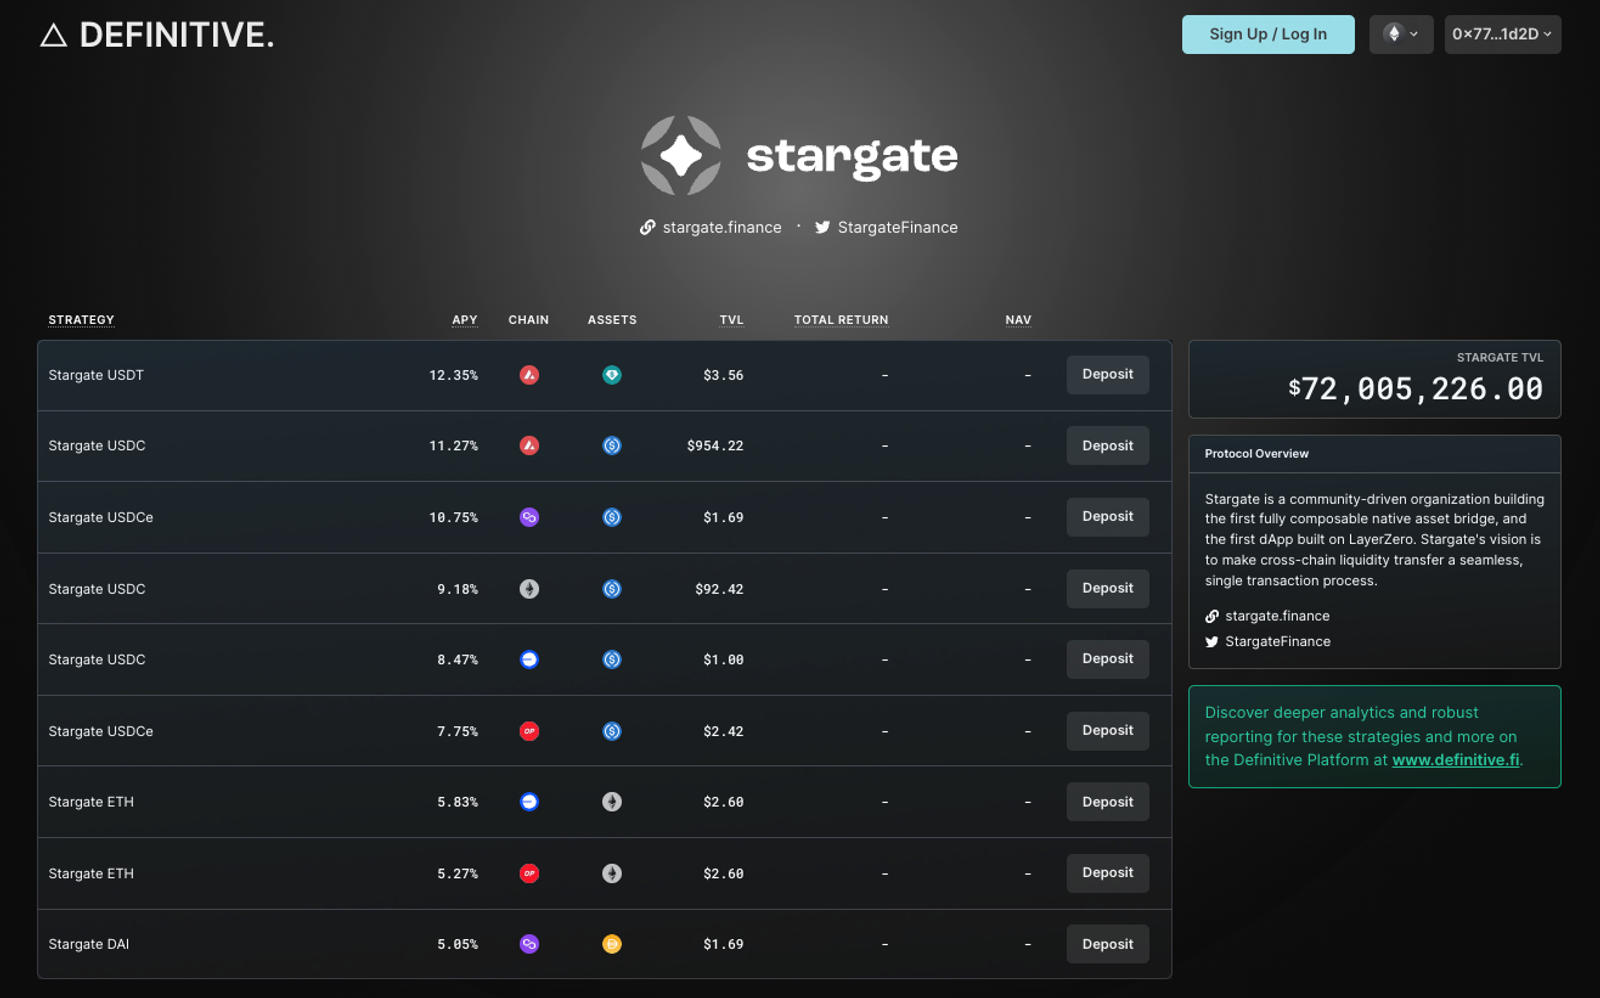Click the USDC asset icon in the 9.18% row
Viewport: 1600px width, 998px height.
point(612,589)
